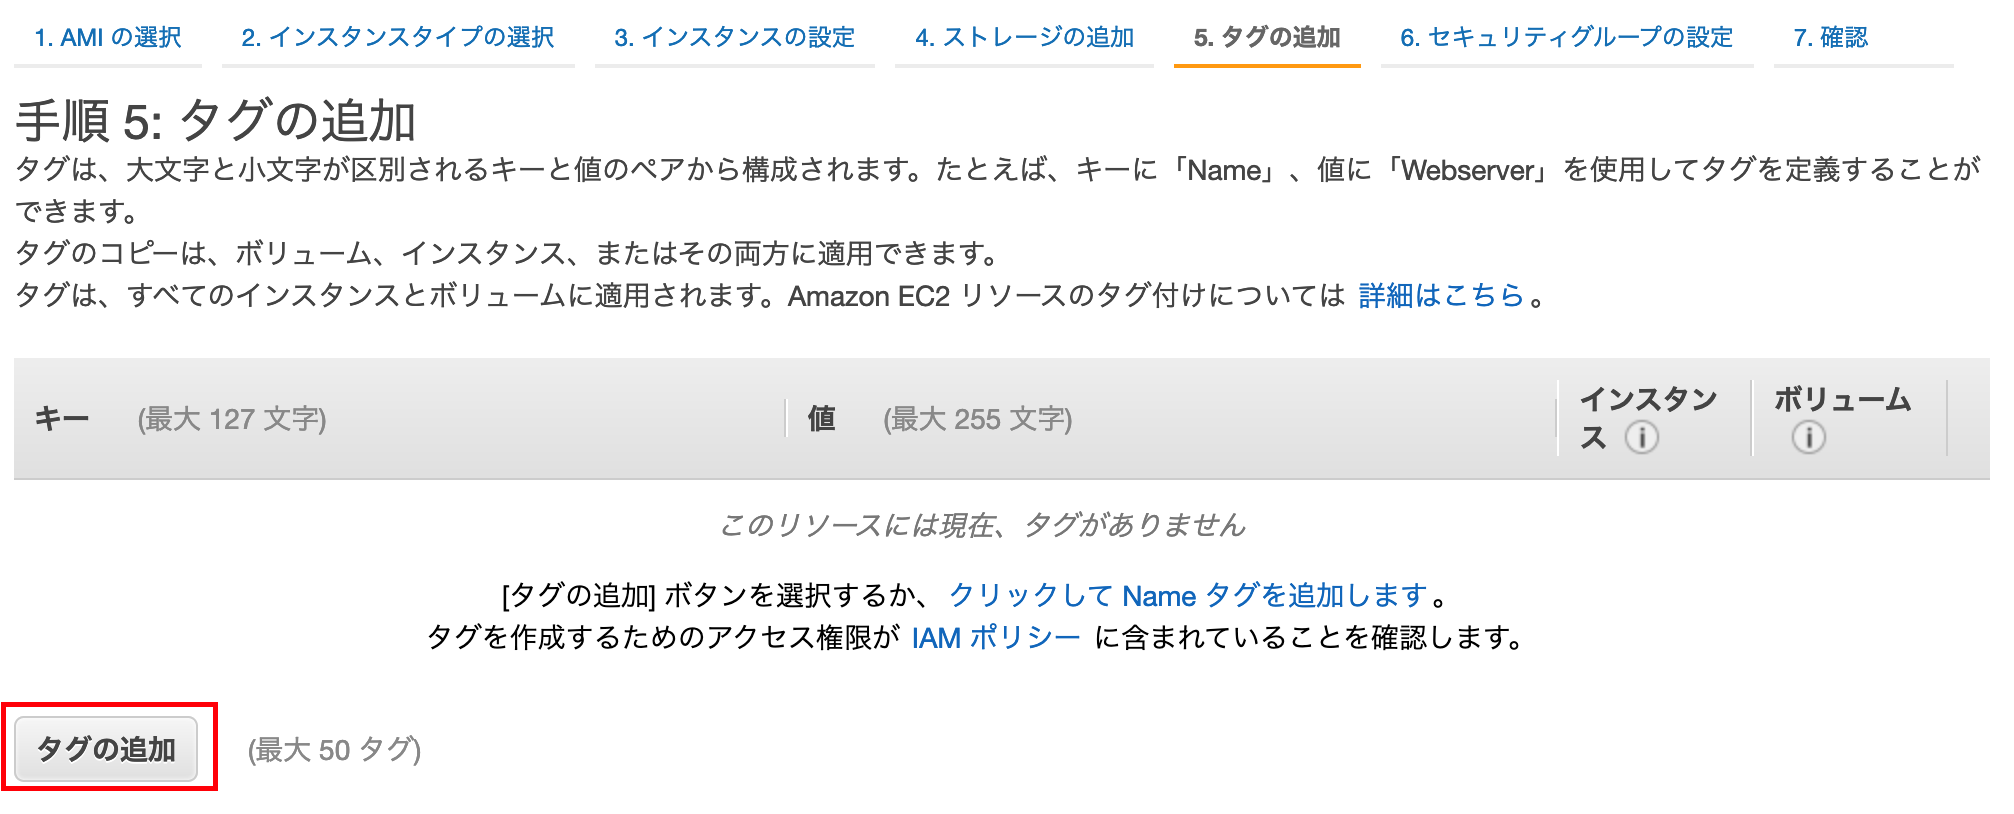Open the IAM ポリシー link
The width and height of the screenshot is (2014, 814).
pos(996,637)
